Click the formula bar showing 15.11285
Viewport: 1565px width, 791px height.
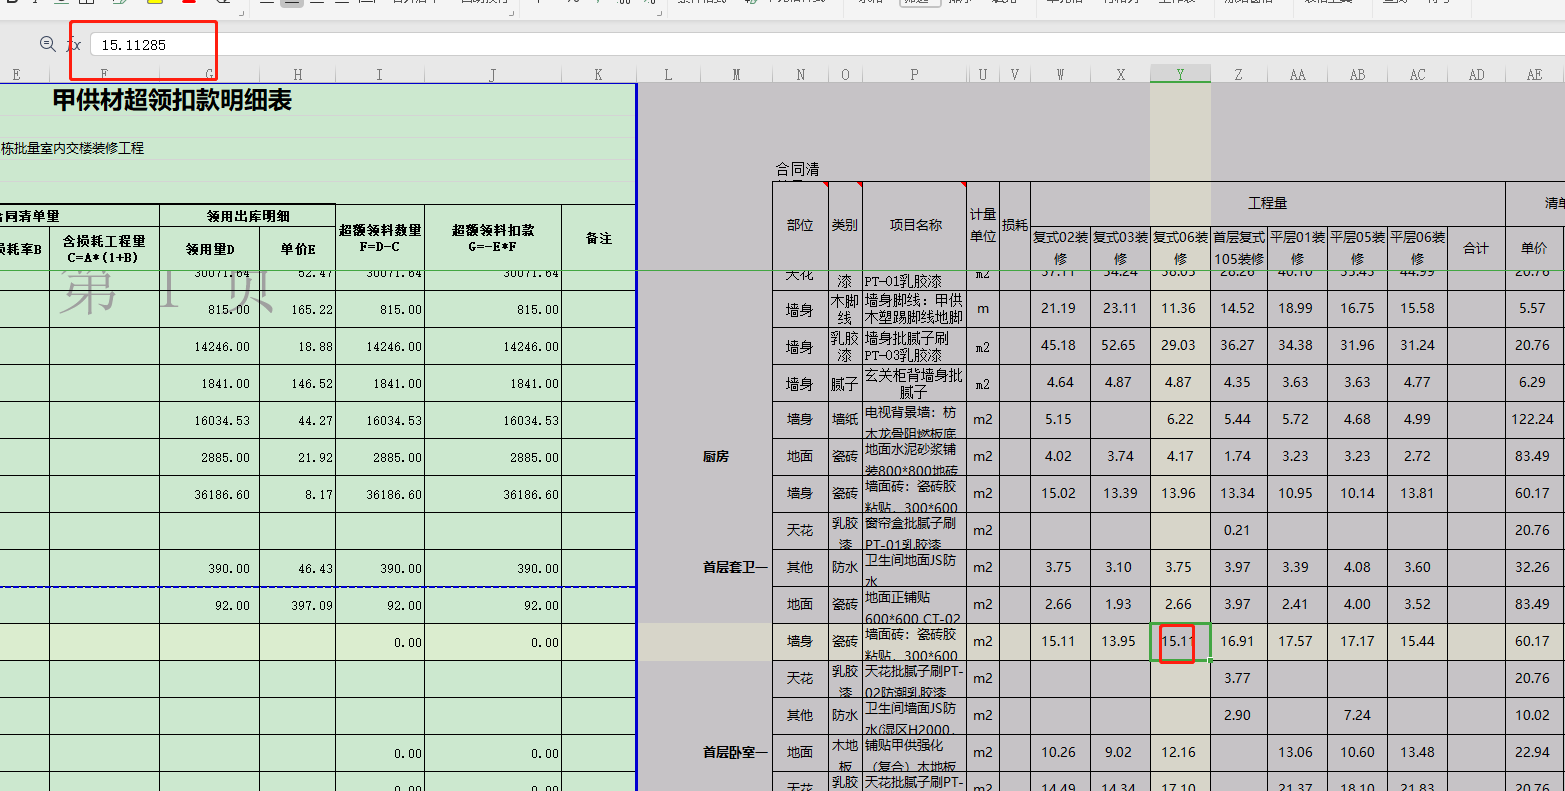(827, 45)
